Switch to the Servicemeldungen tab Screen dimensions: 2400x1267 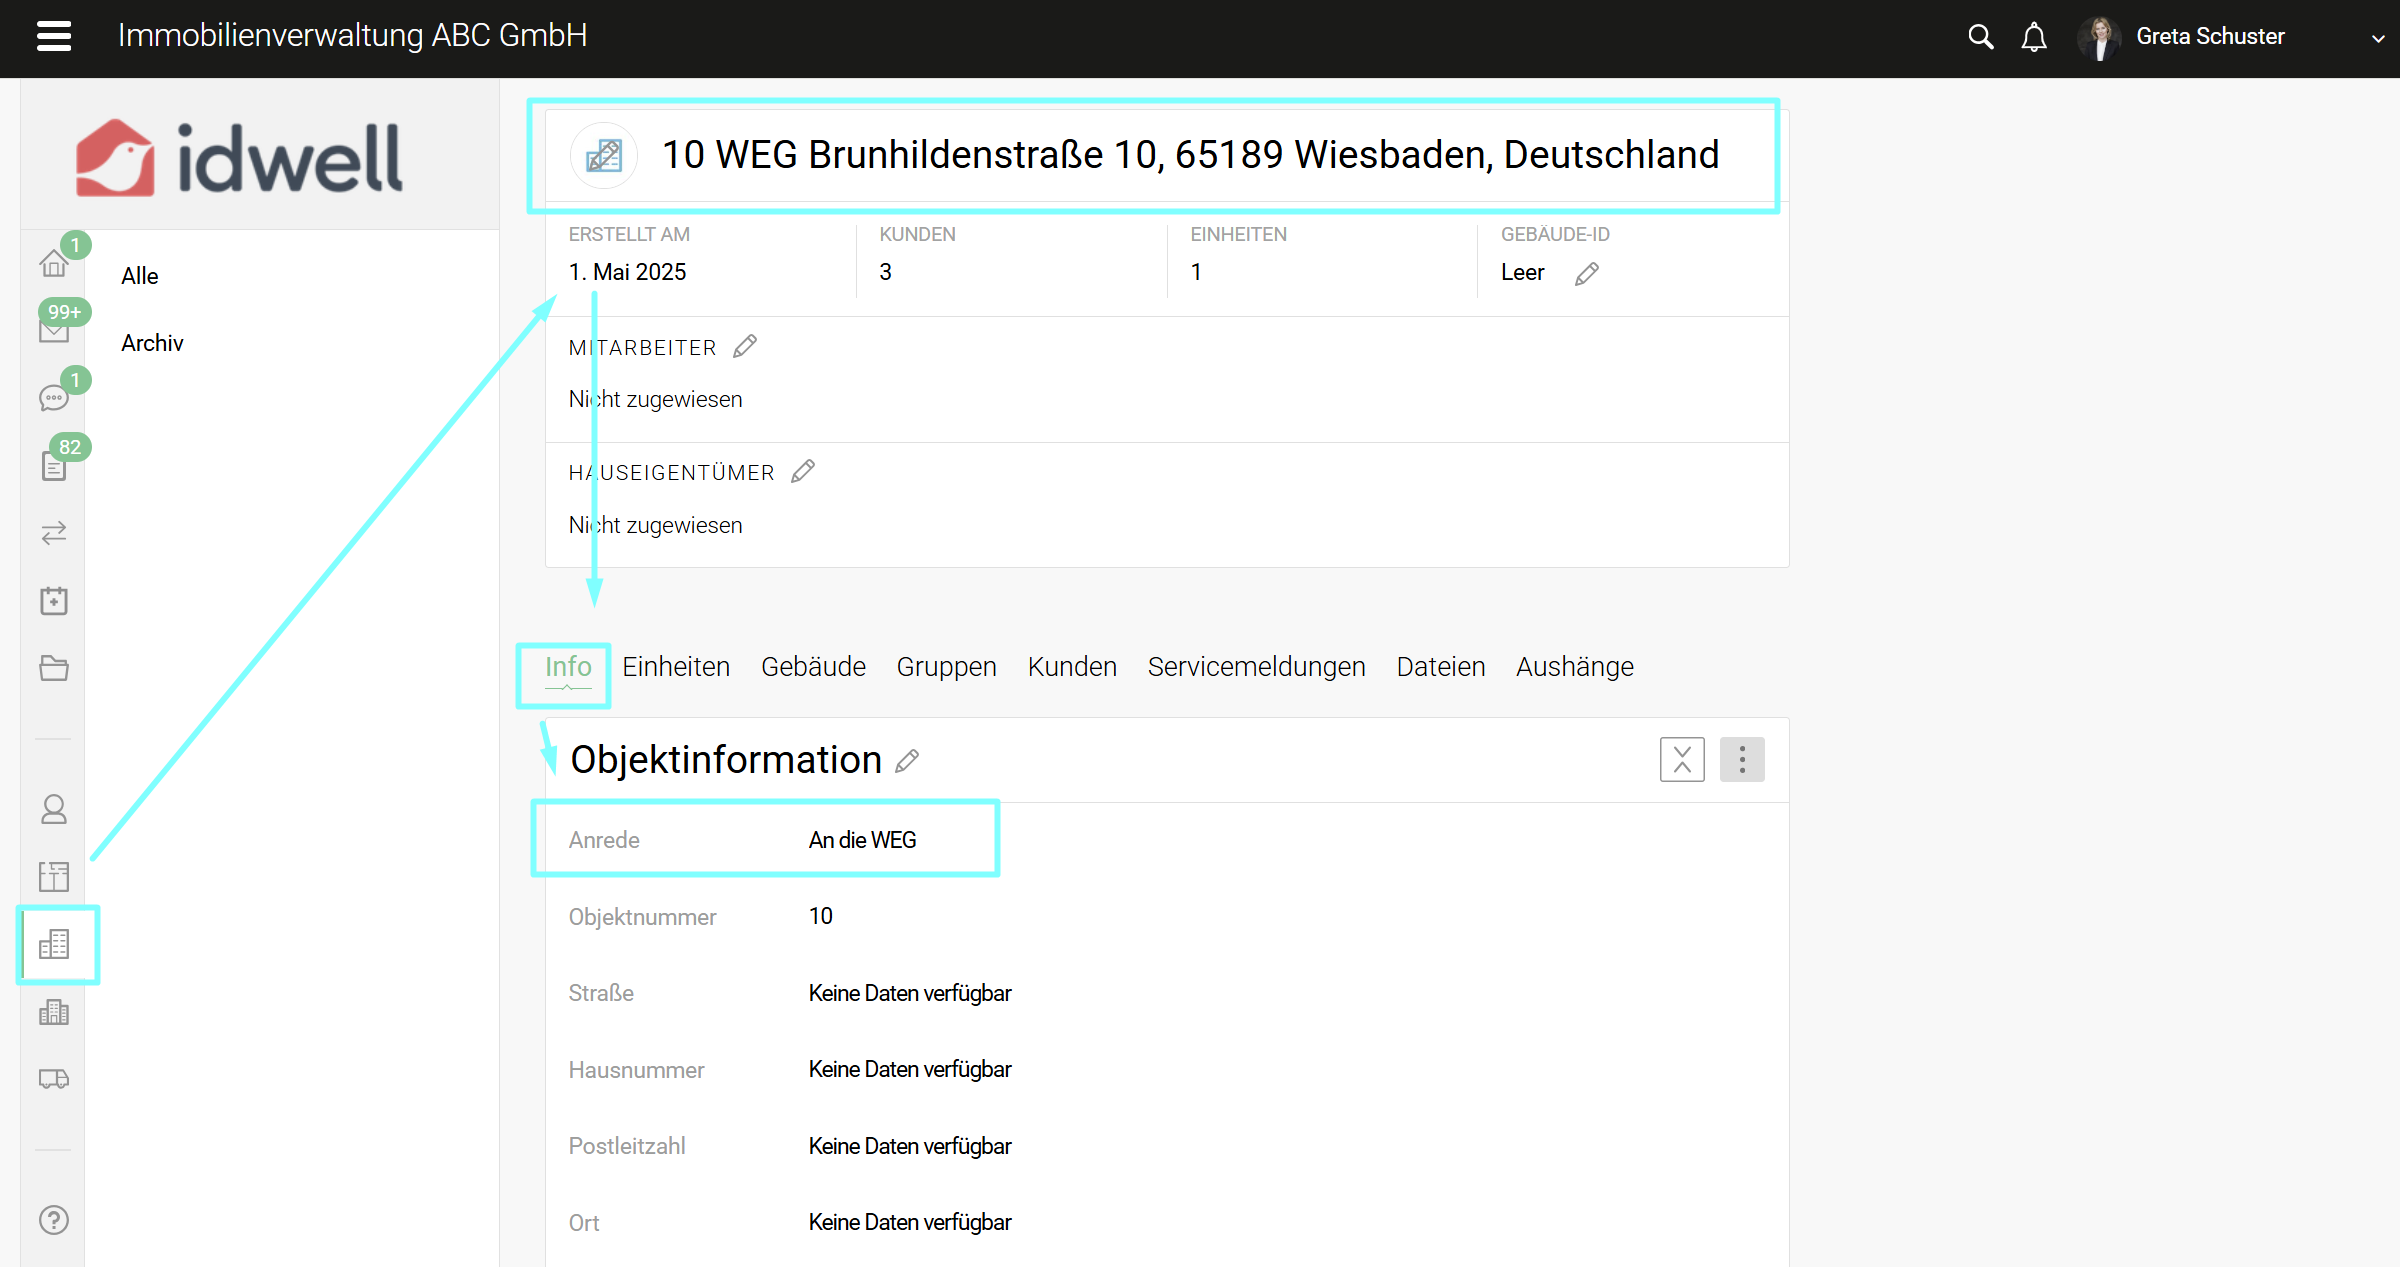[x=1256, y=667]
